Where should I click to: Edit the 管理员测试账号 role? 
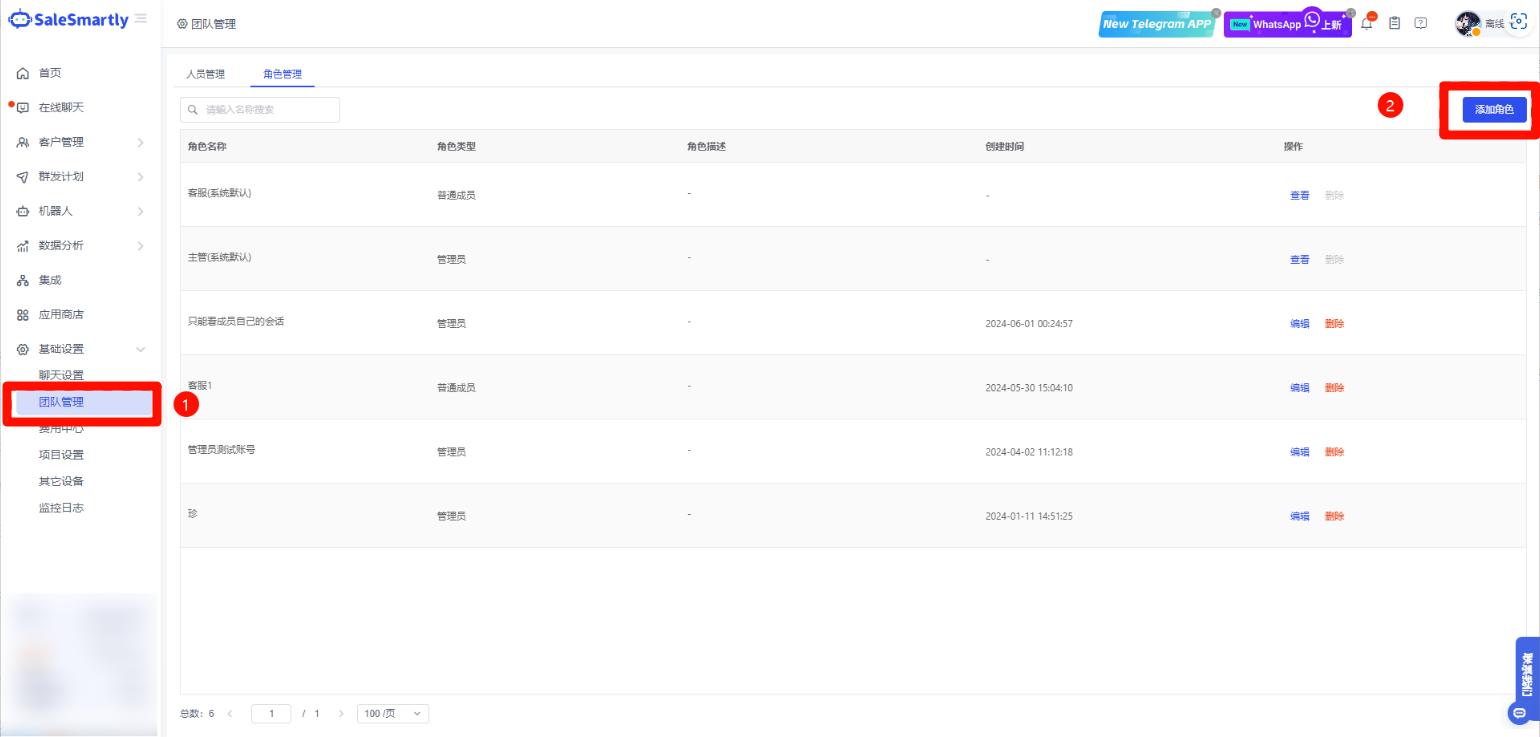(1299, 452)
